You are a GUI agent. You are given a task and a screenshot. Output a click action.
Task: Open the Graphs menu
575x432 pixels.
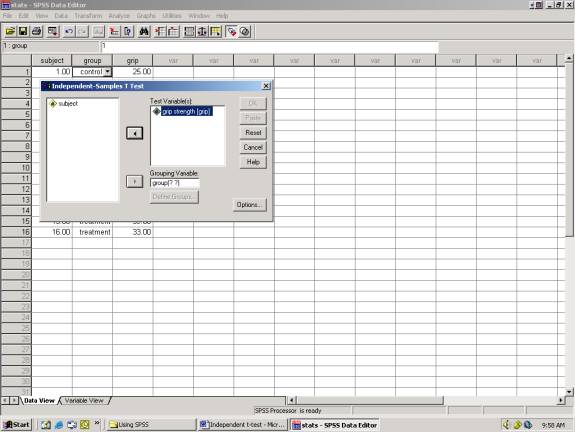(146, 16)
